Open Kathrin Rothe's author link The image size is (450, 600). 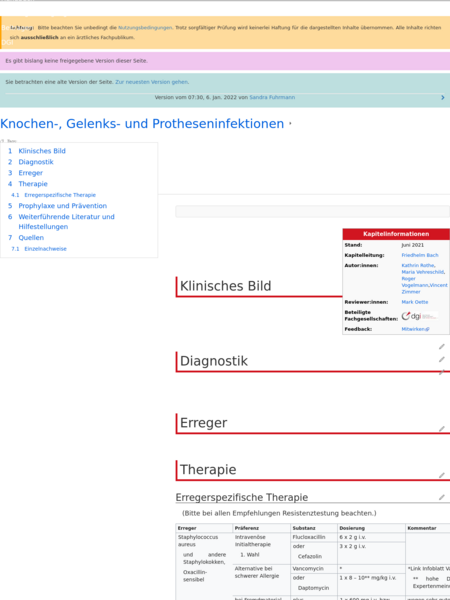[418, 265]
